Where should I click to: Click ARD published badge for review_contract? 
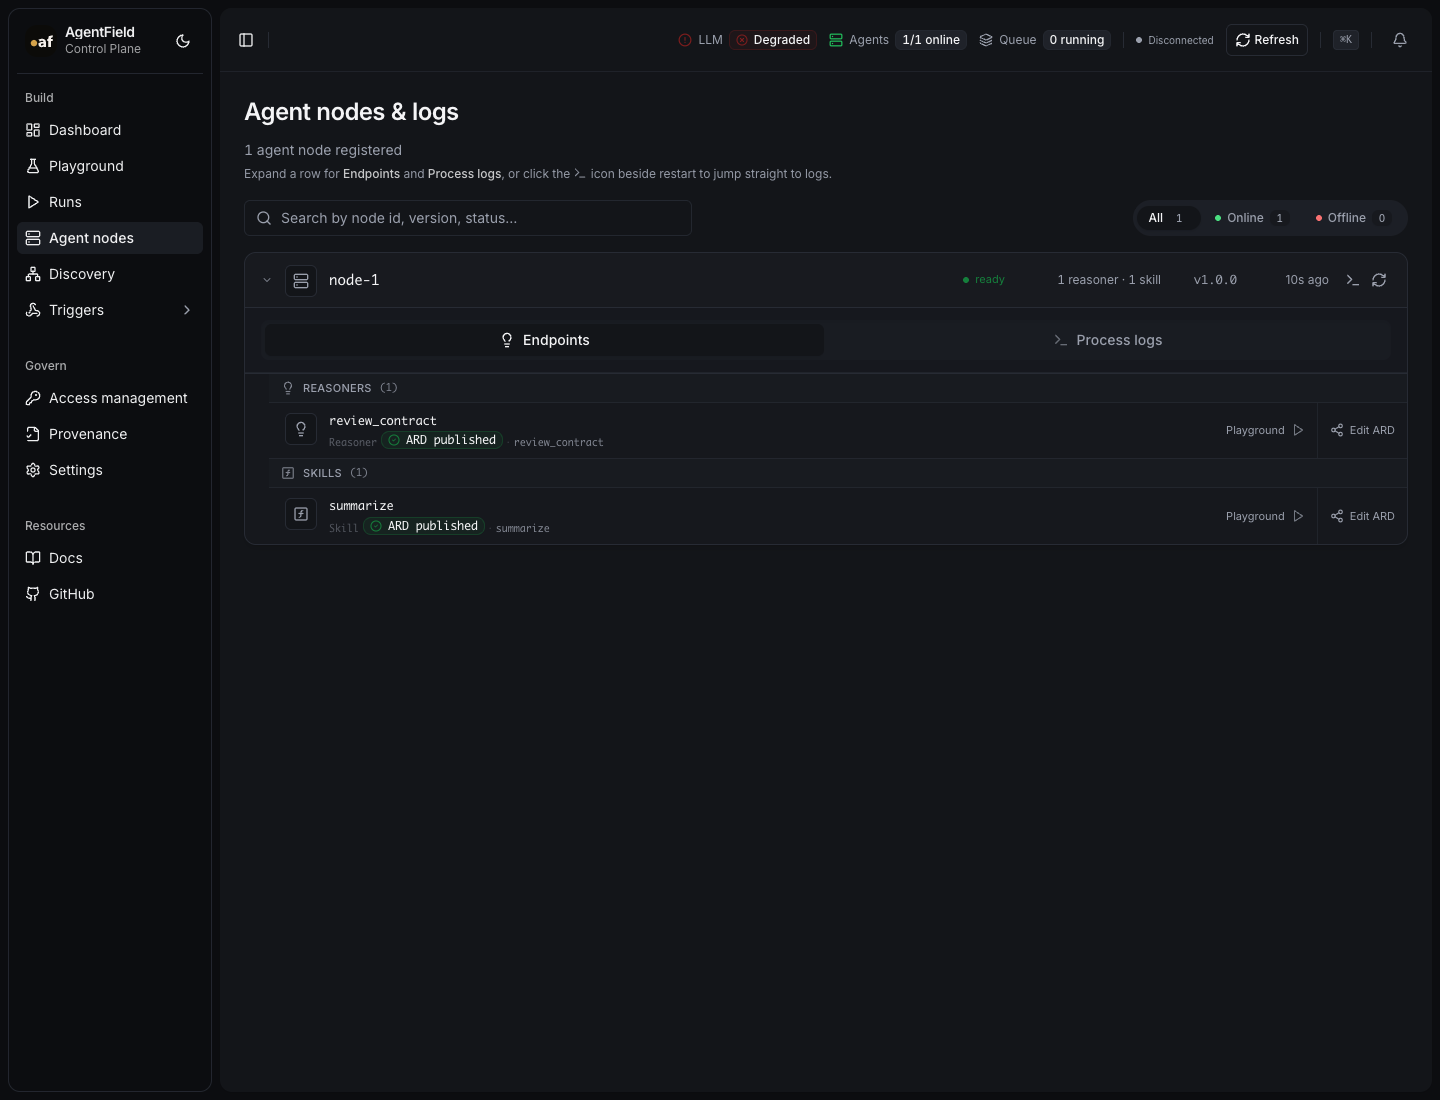tap(442, 440)
